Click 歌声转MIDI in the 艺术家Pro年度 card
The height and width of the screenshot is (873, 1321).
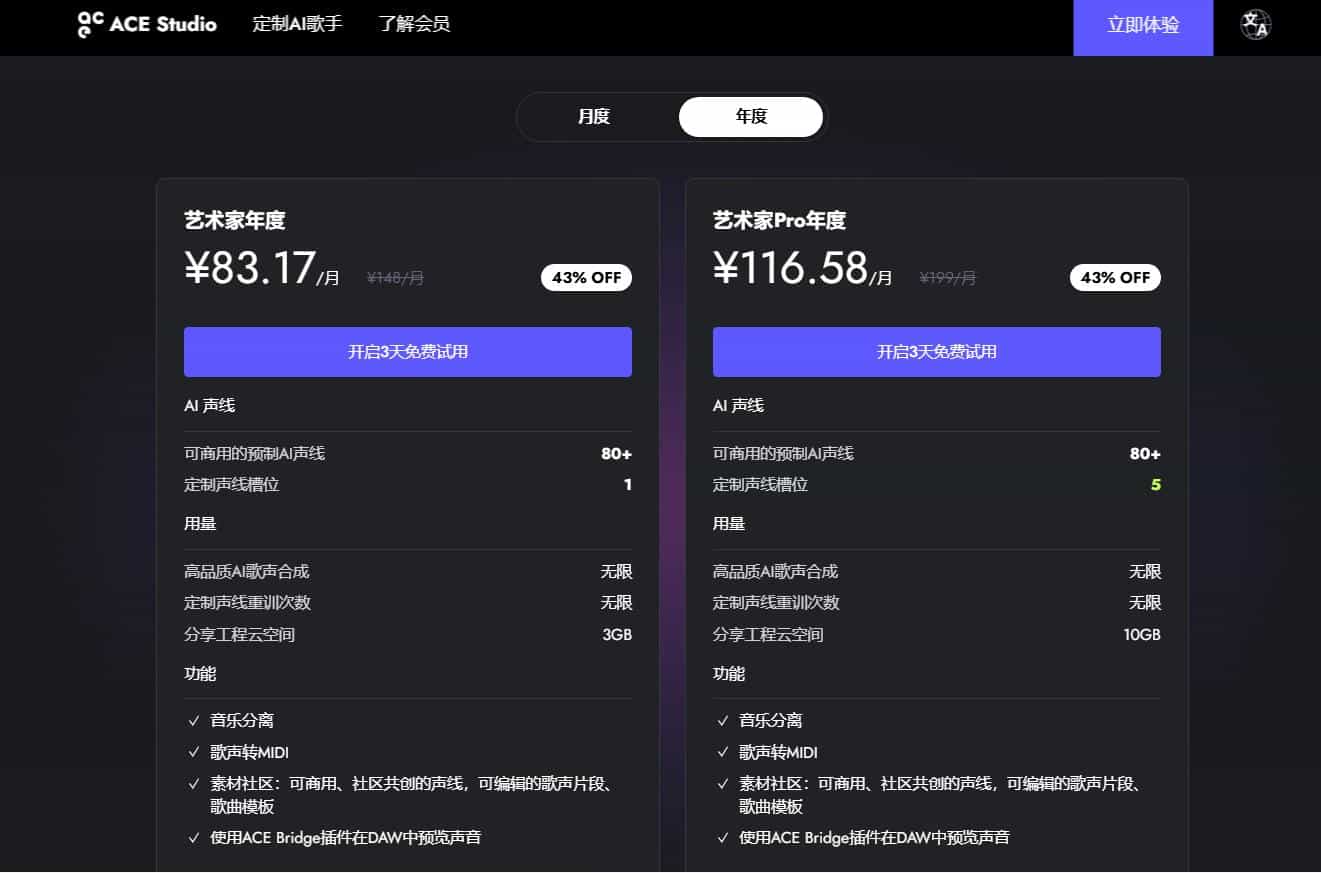pyautogui.click(x=779, y=753)
